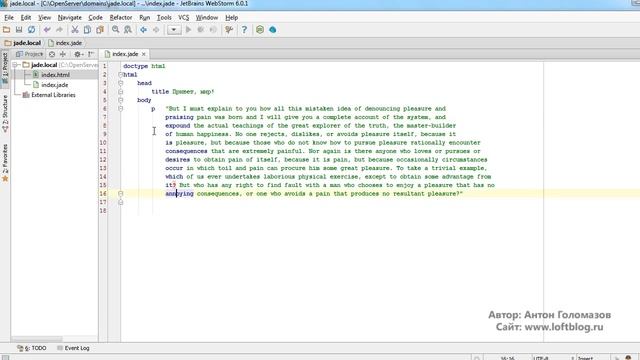This screenshot has width=640, height=360.
Task: Collapse the jade.local project root node
Action: pyautogui.click(x=15, y=65)
